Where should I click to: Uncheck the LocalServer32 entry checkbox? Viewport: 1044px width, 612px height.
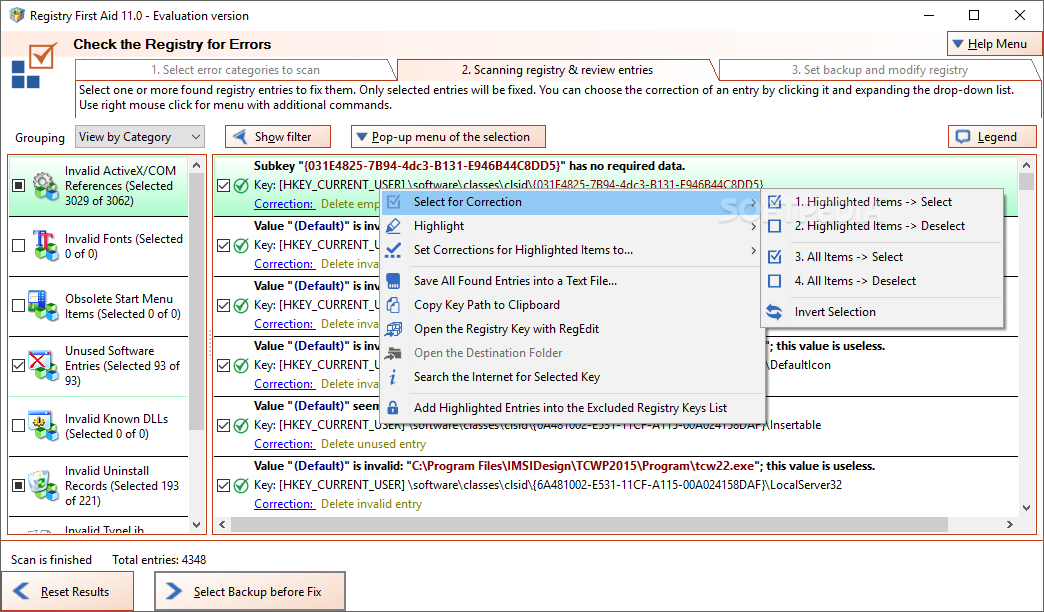click(x=224, y=485)
